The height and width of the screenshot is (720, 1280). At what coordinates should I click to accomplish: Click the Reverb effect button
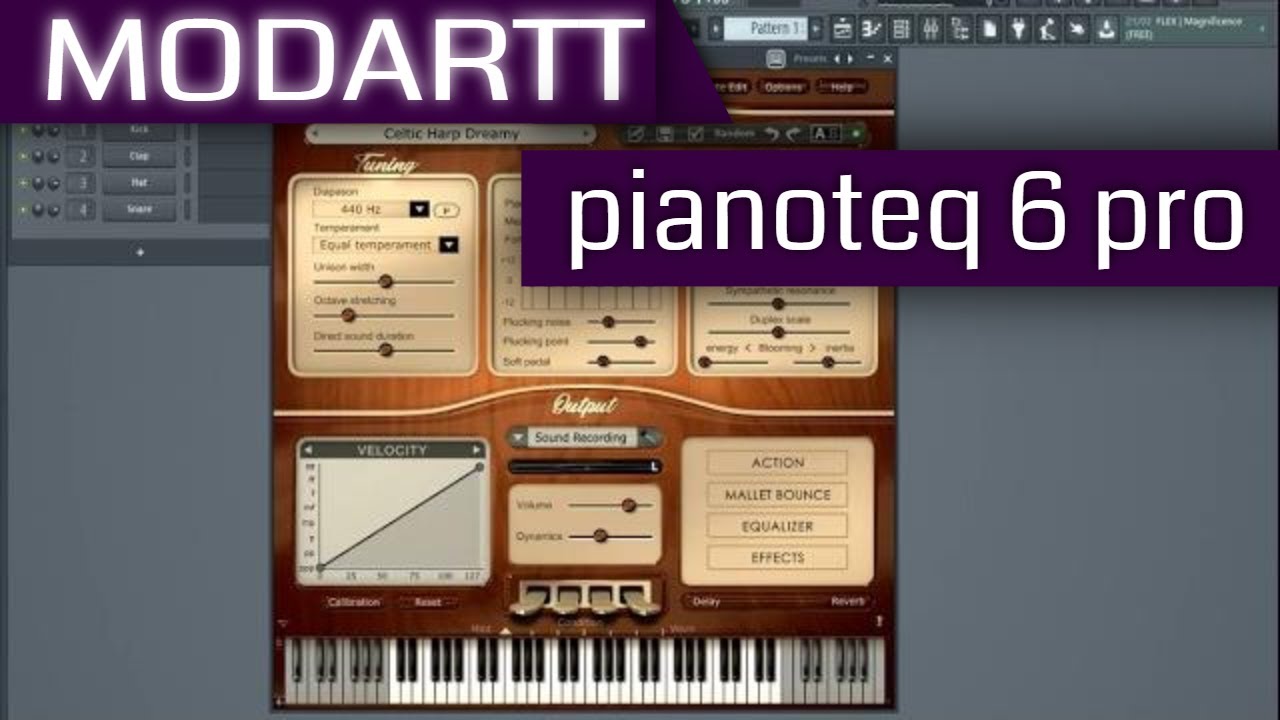pos(847,601)
